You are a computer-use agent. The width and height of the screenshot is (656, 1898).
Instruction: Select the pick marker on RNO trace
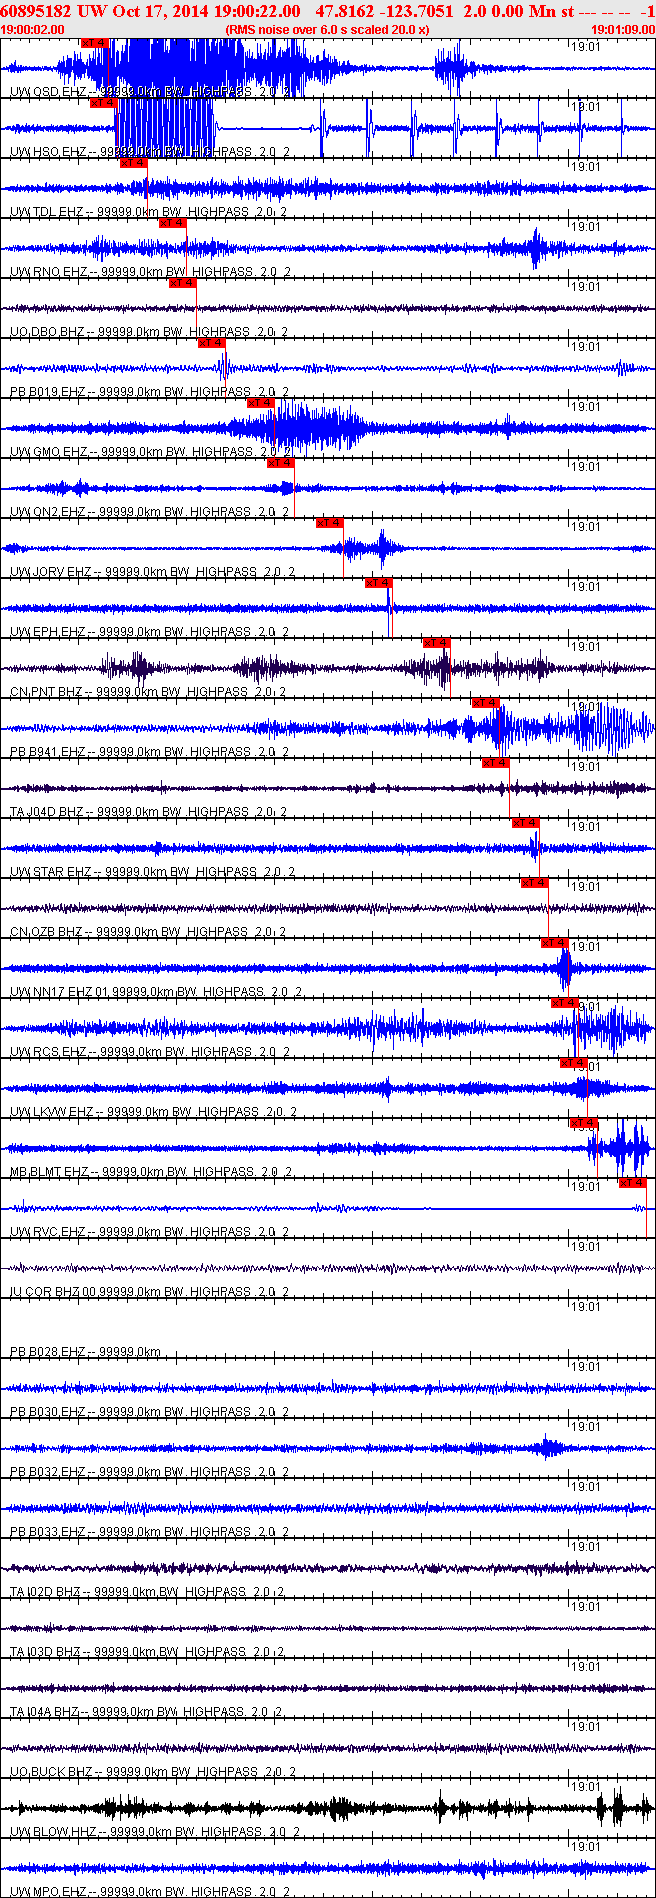pyautogui.click(x=172, y=223)
